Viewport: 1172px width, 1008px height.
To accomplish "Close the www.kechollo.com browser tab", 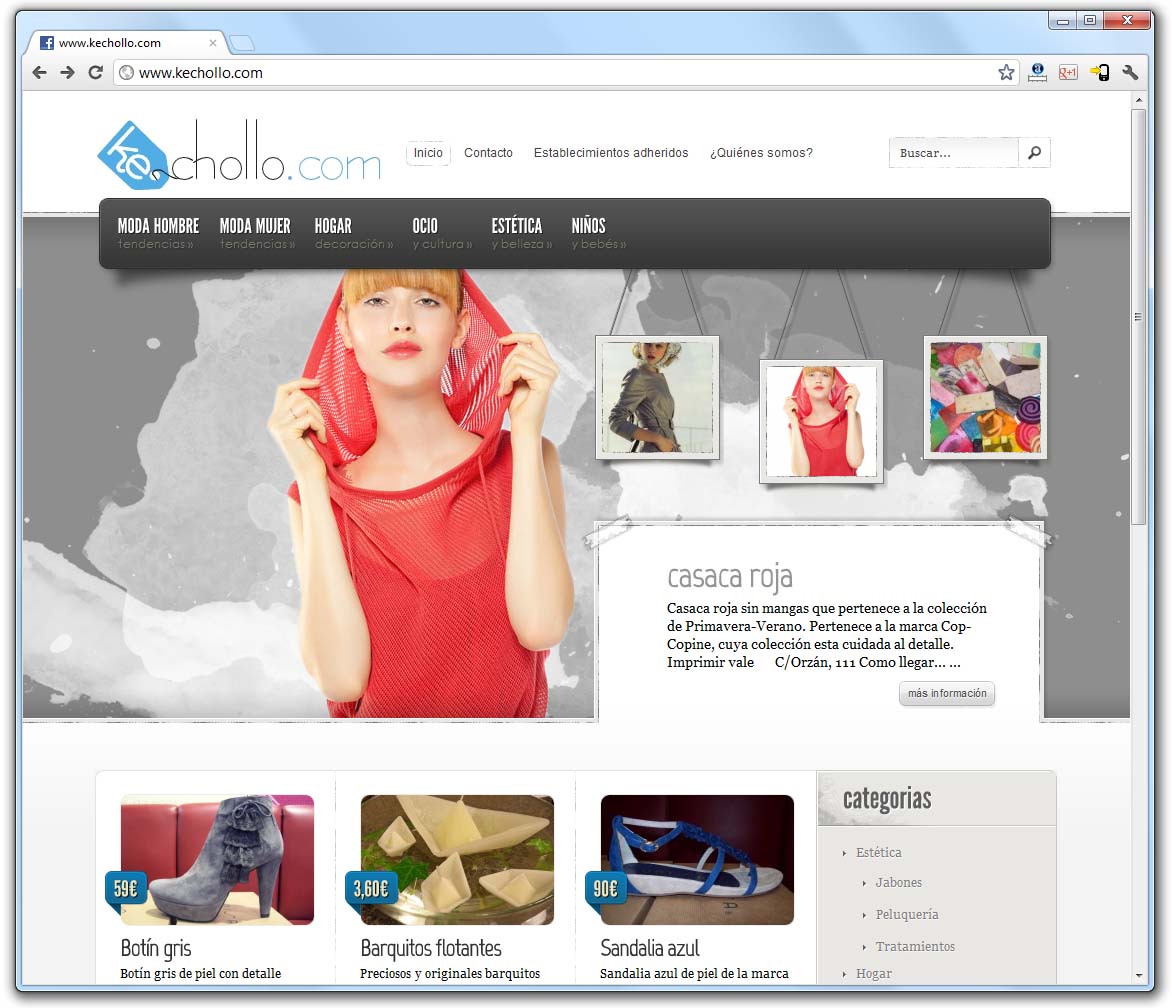I will [213, 43].
